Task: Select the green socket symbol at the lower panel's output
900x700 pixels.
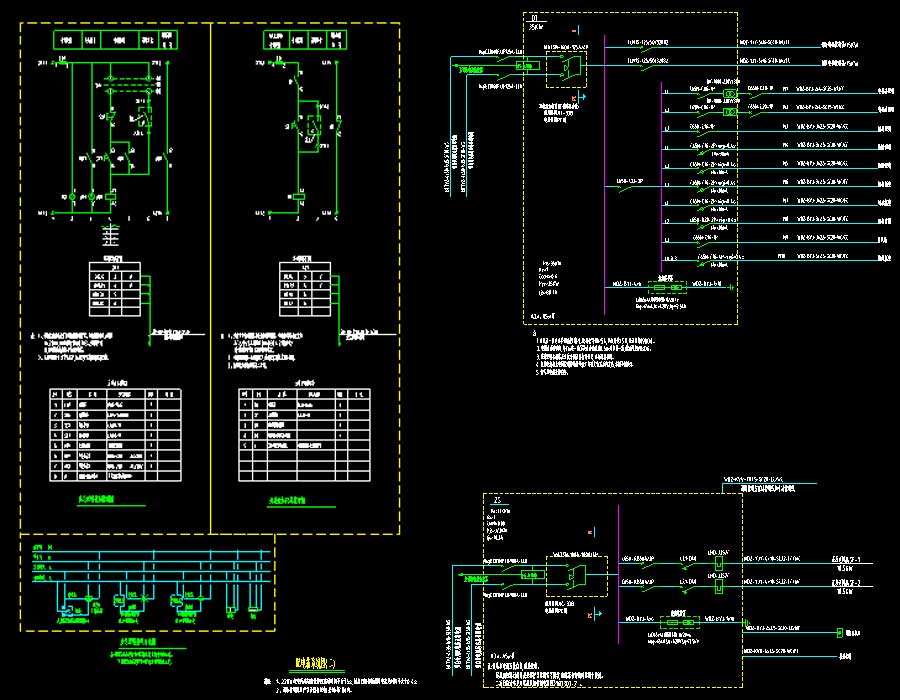Action: (840, 632)
